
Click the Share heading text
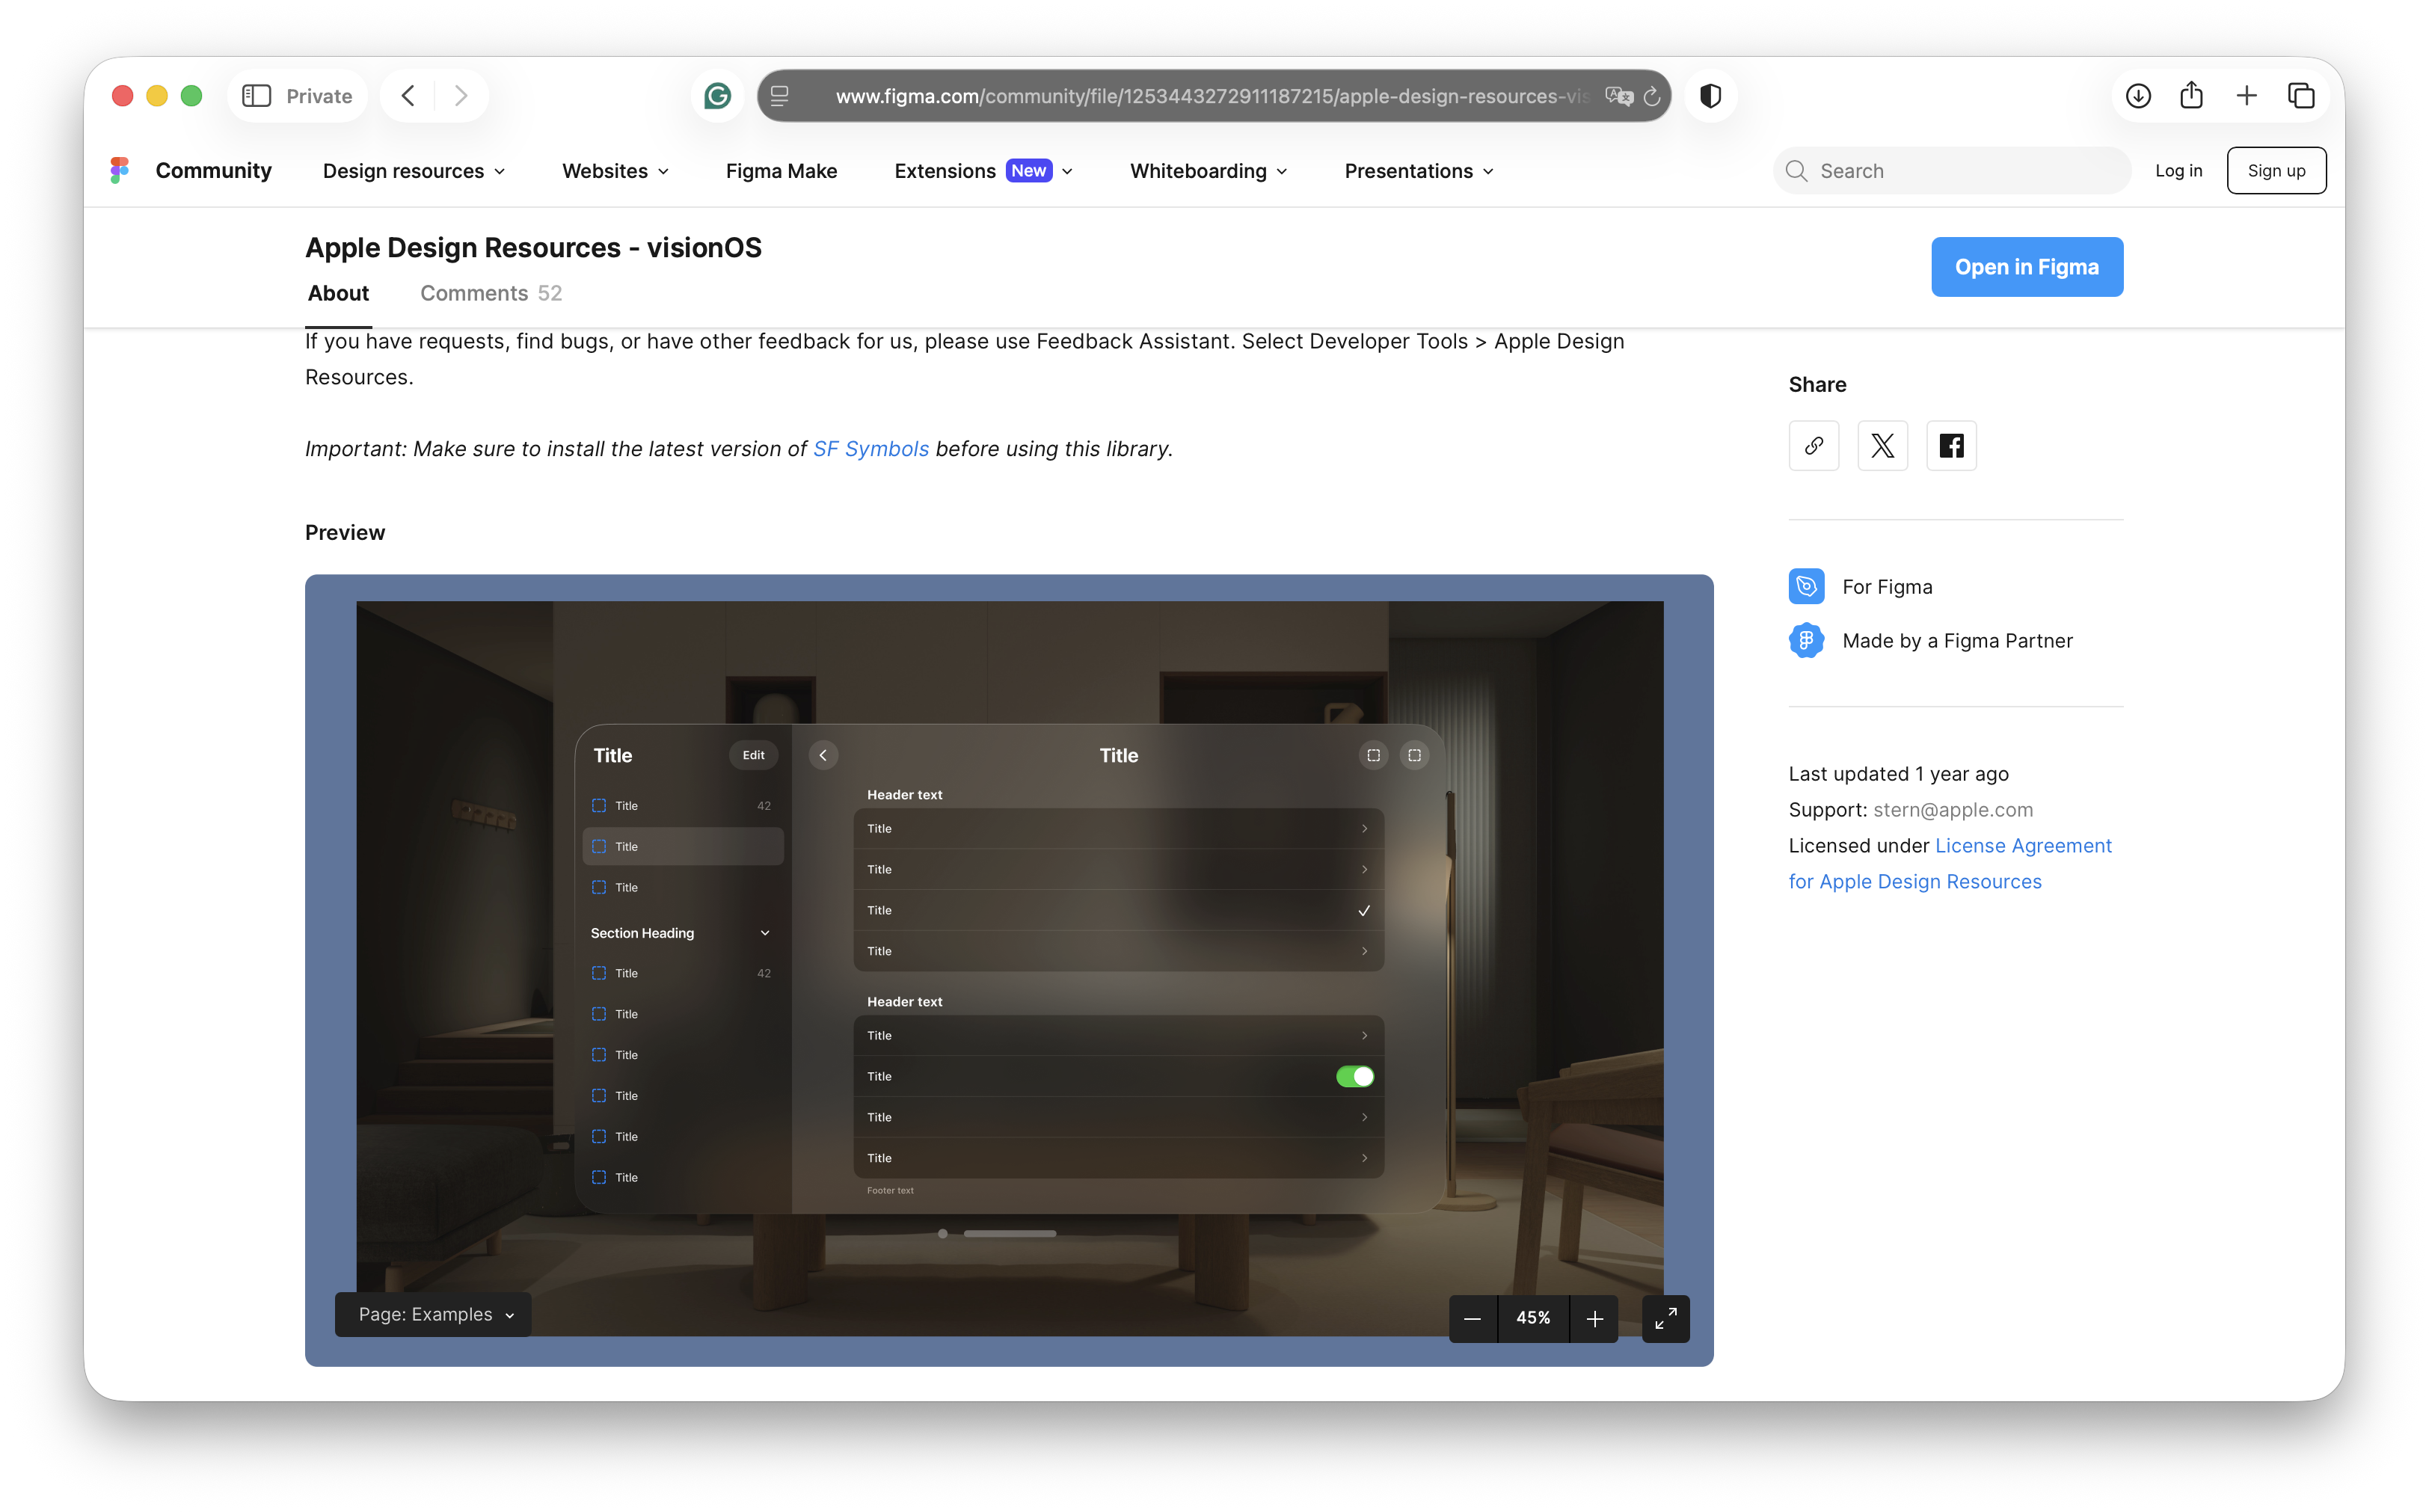[1818, 385]
